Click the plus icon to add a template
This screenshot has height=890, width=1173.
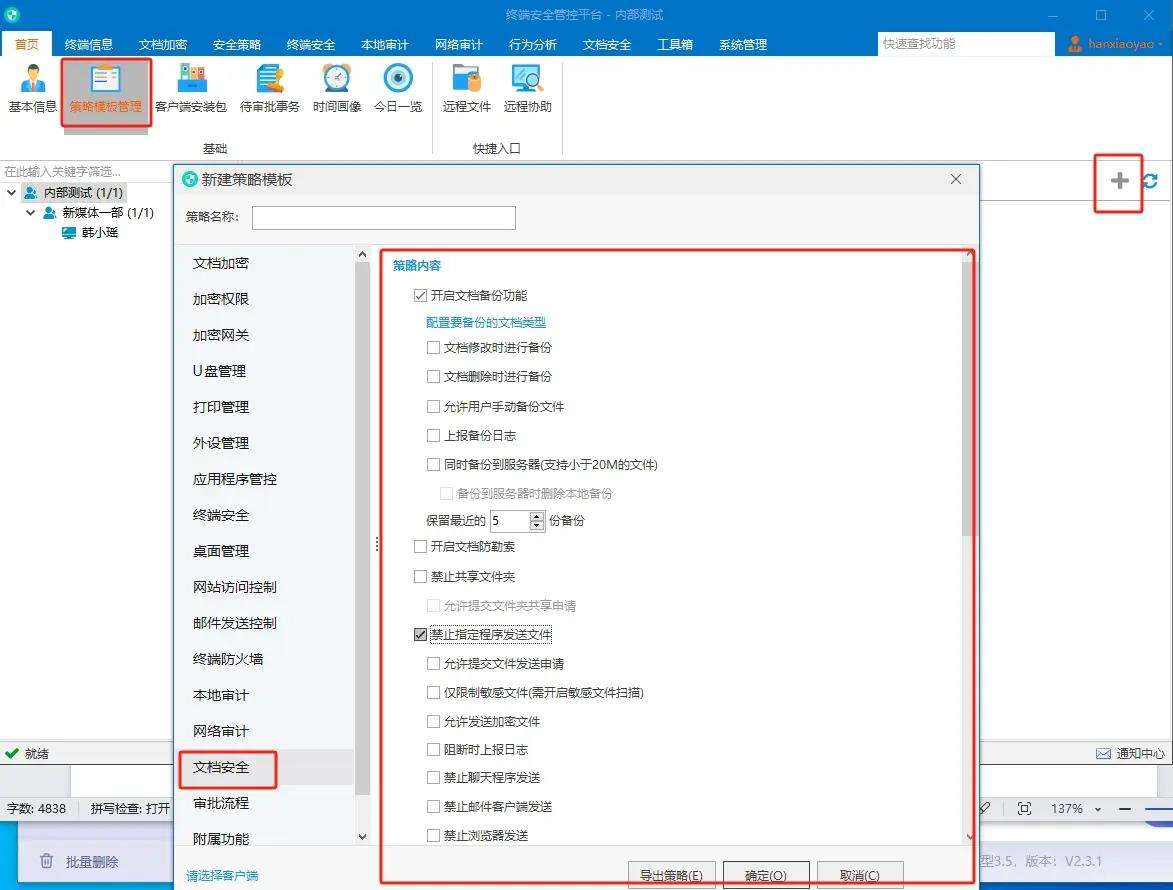coord(1119,180)
